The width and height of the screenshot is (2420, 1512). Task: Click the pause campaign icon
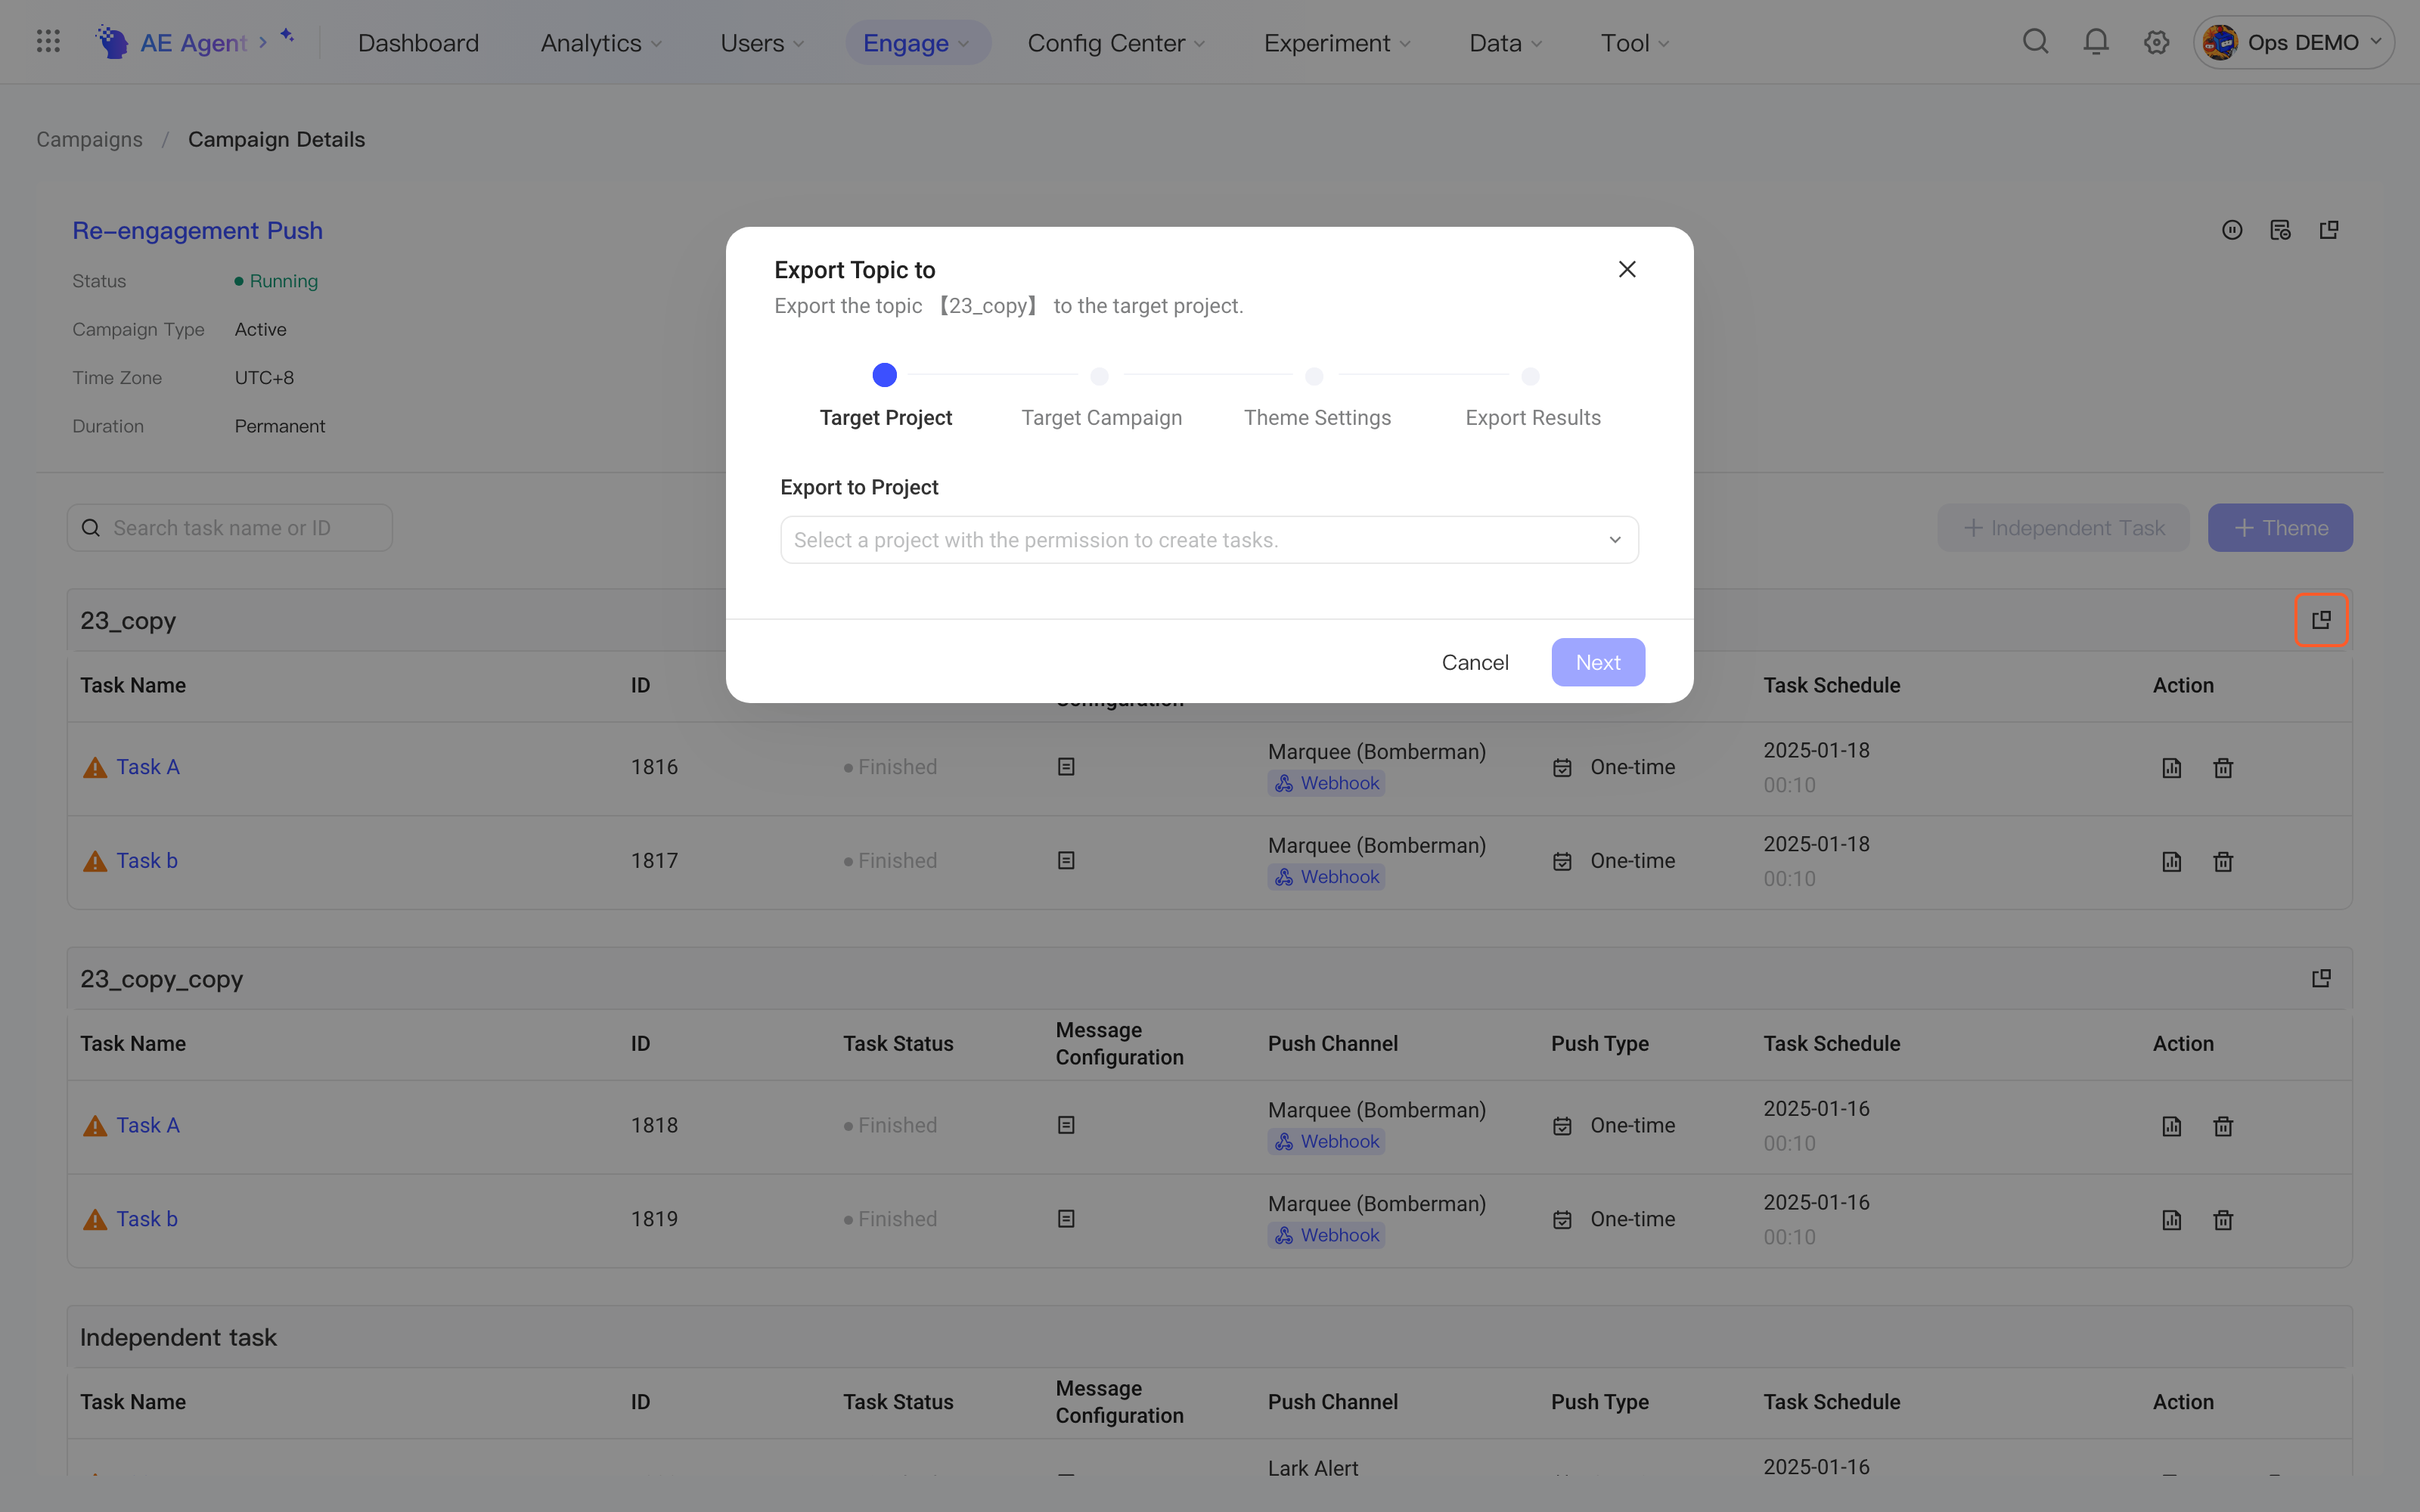2232,230
